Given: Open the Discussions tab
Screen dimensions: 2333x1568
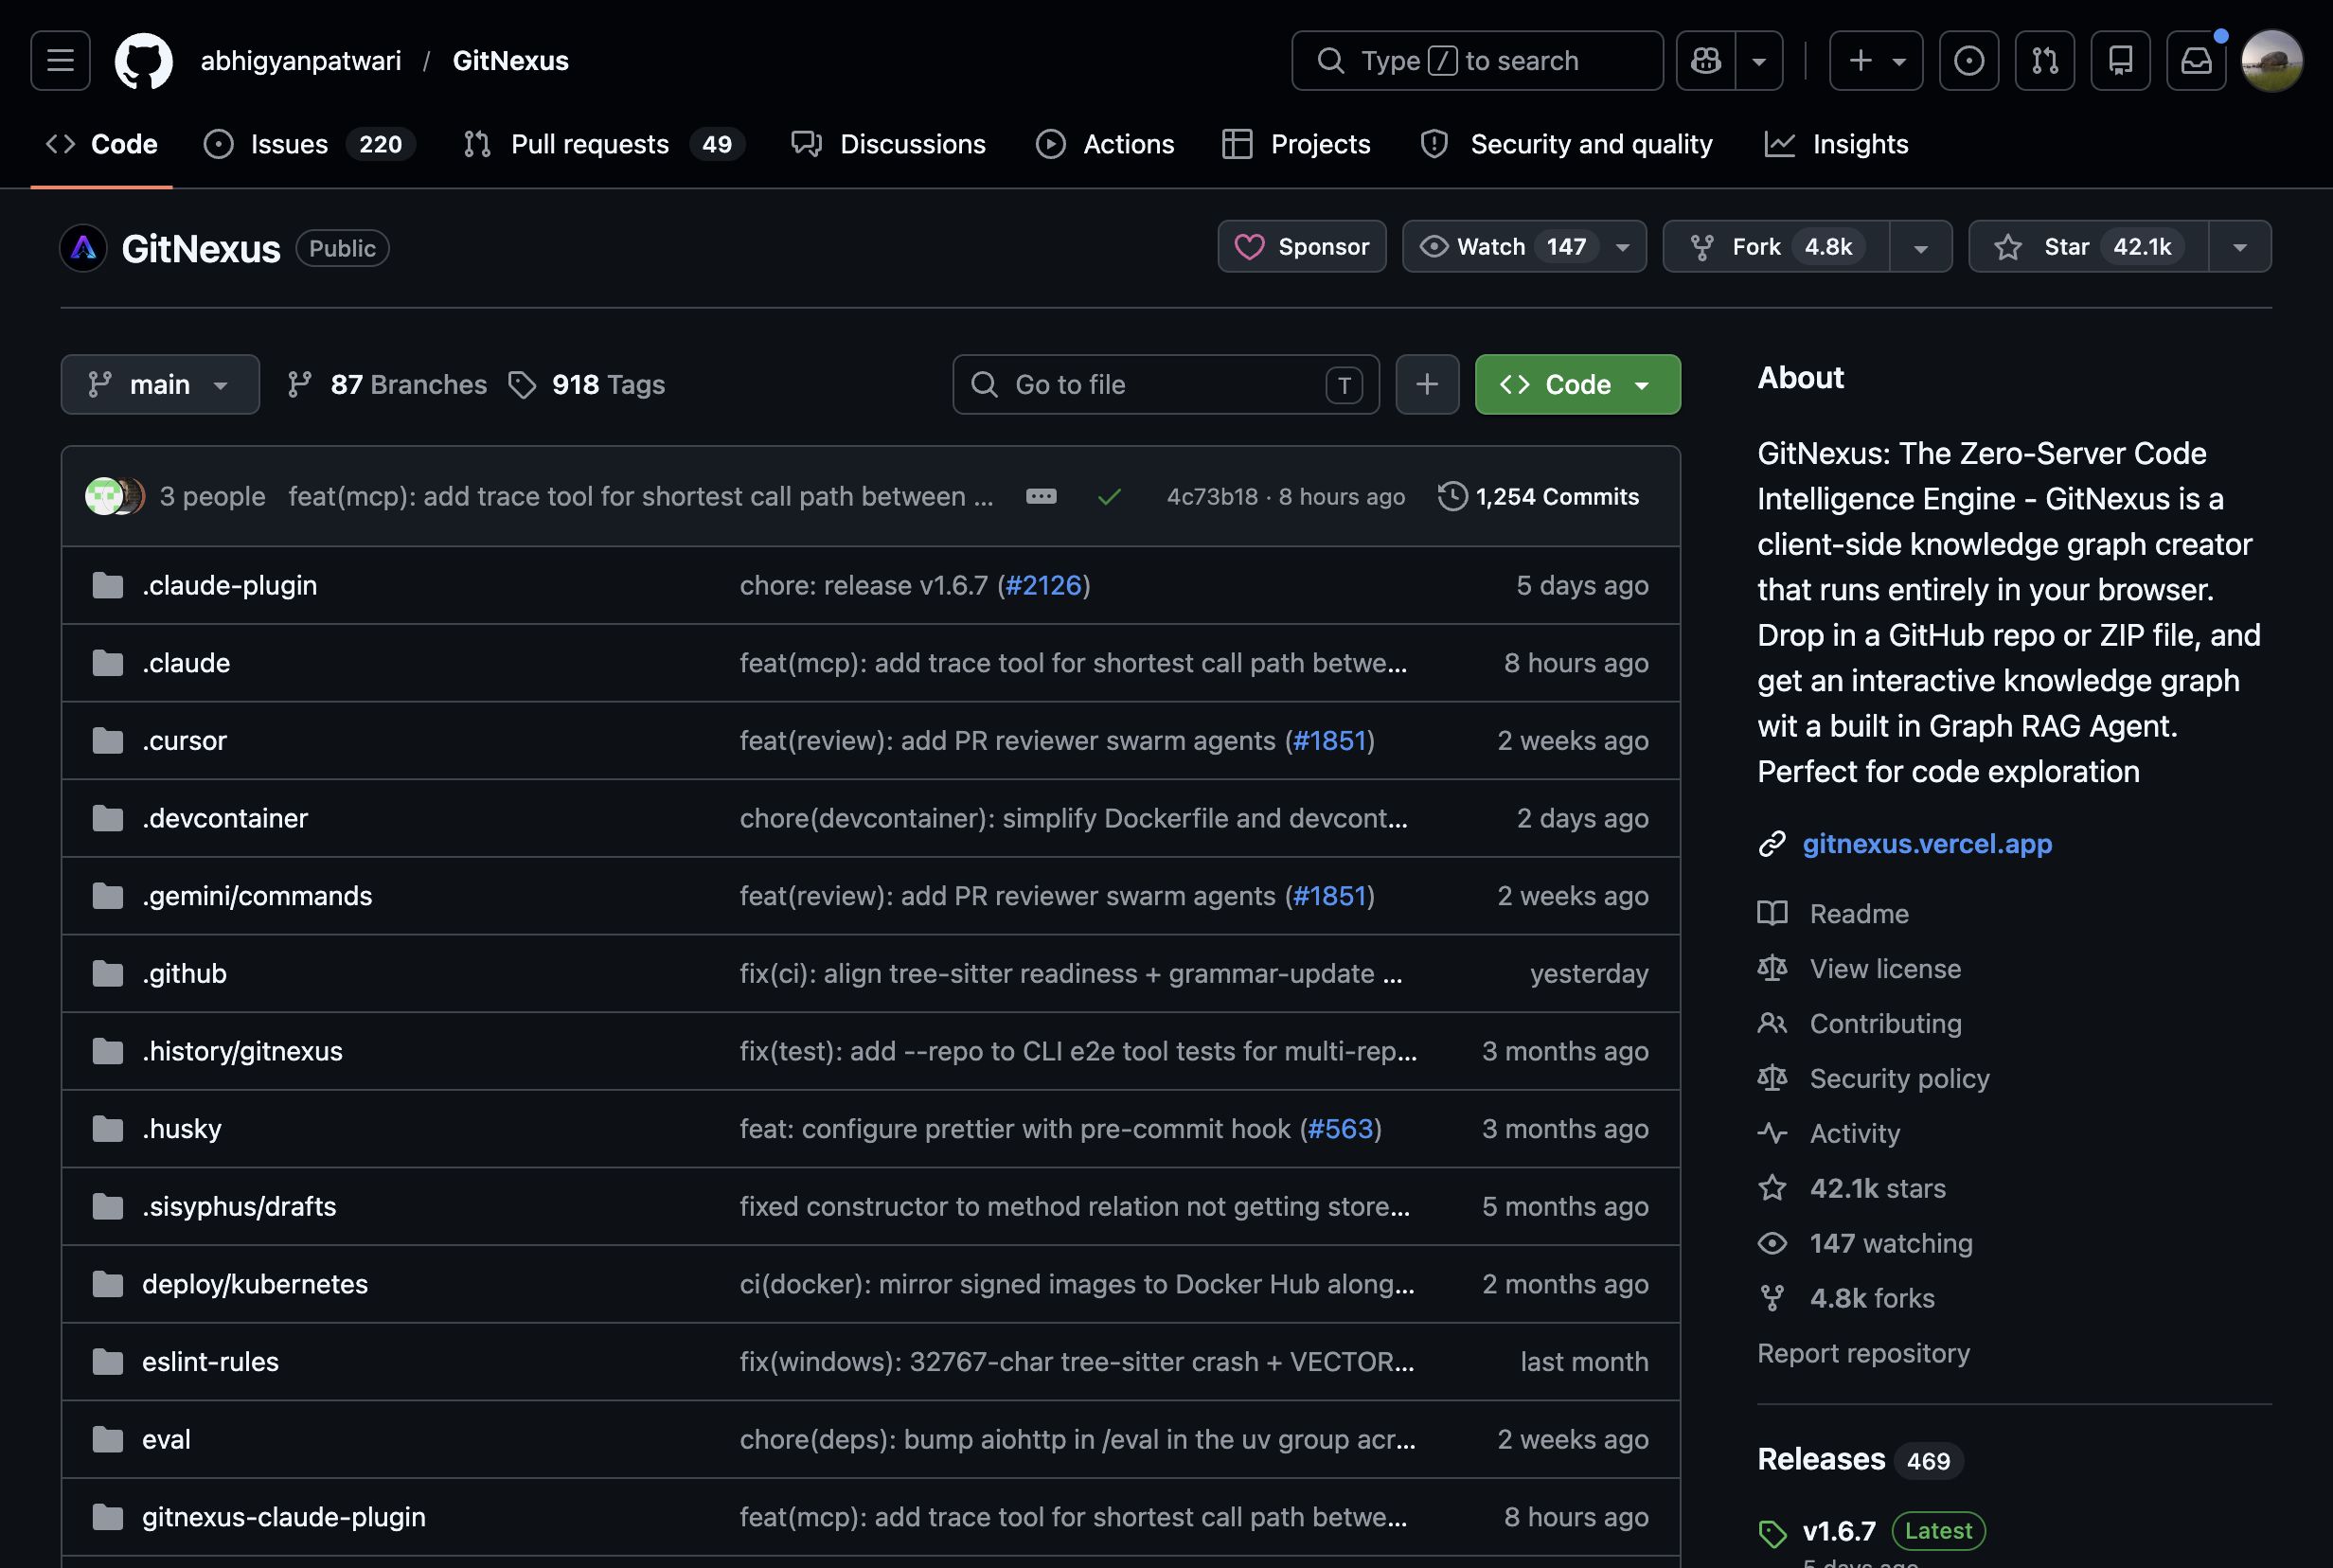Looking at the screenshot, I should pyautogui.click(x=888, y=144).
